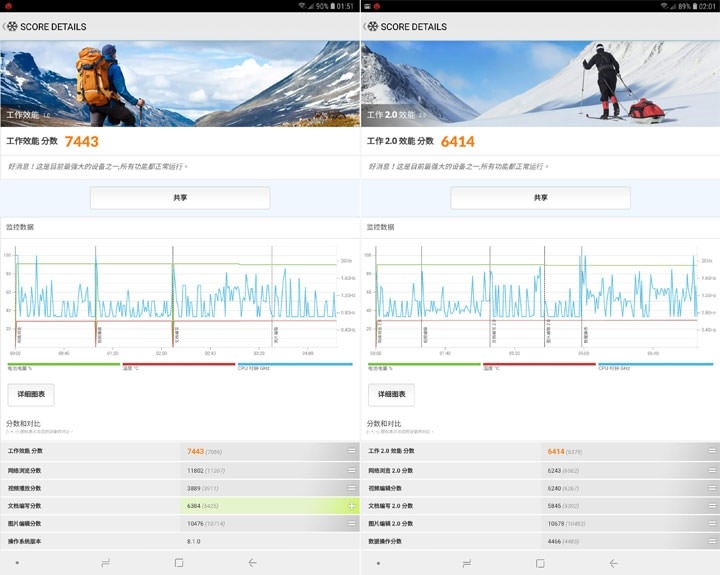Tap recent apps icon on Work 2.0 screen
720x575 pixels.
467,563
